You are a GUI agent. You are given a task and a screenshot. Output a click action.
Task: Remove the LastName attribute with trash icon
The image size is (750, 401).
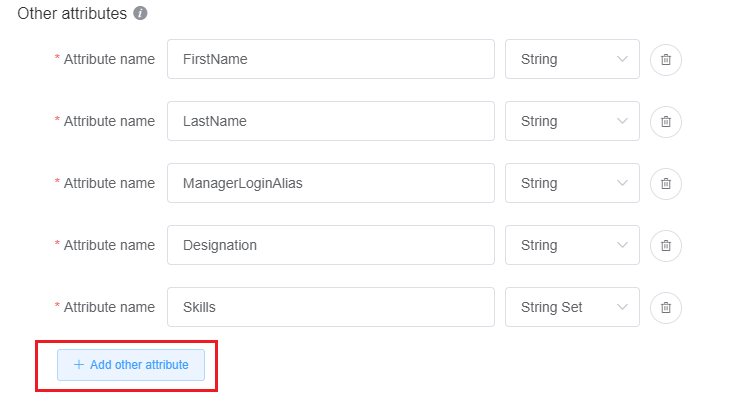666,122
